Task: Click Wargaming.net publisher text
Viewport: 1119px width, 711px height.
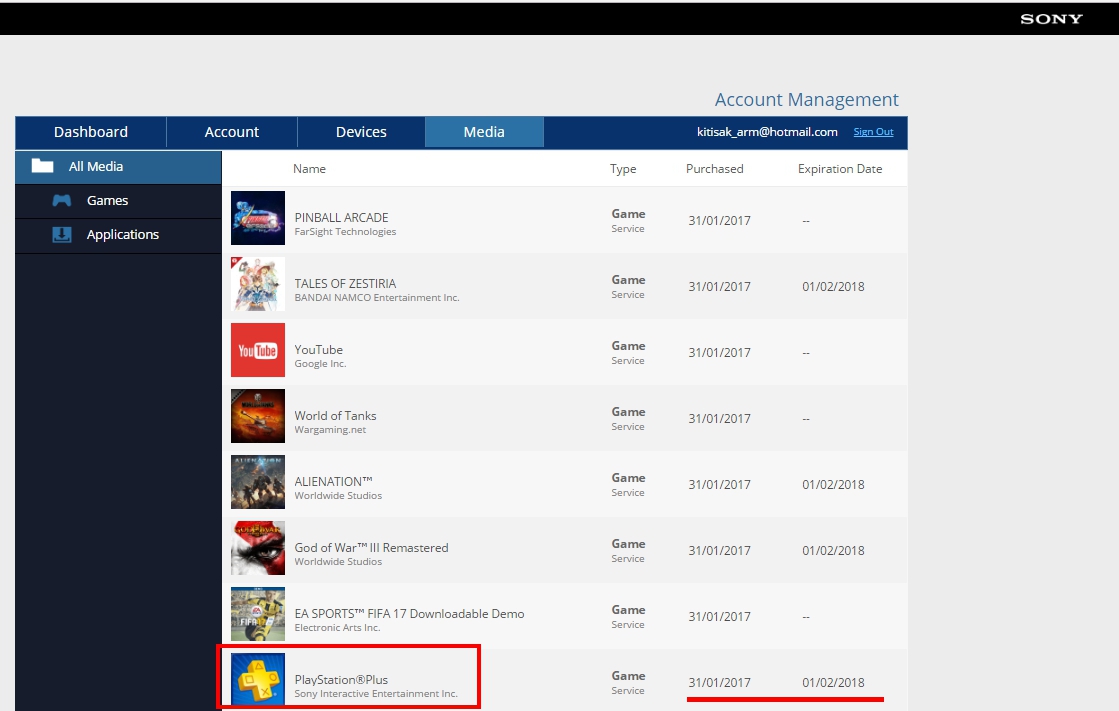Action: click(330, 430)
